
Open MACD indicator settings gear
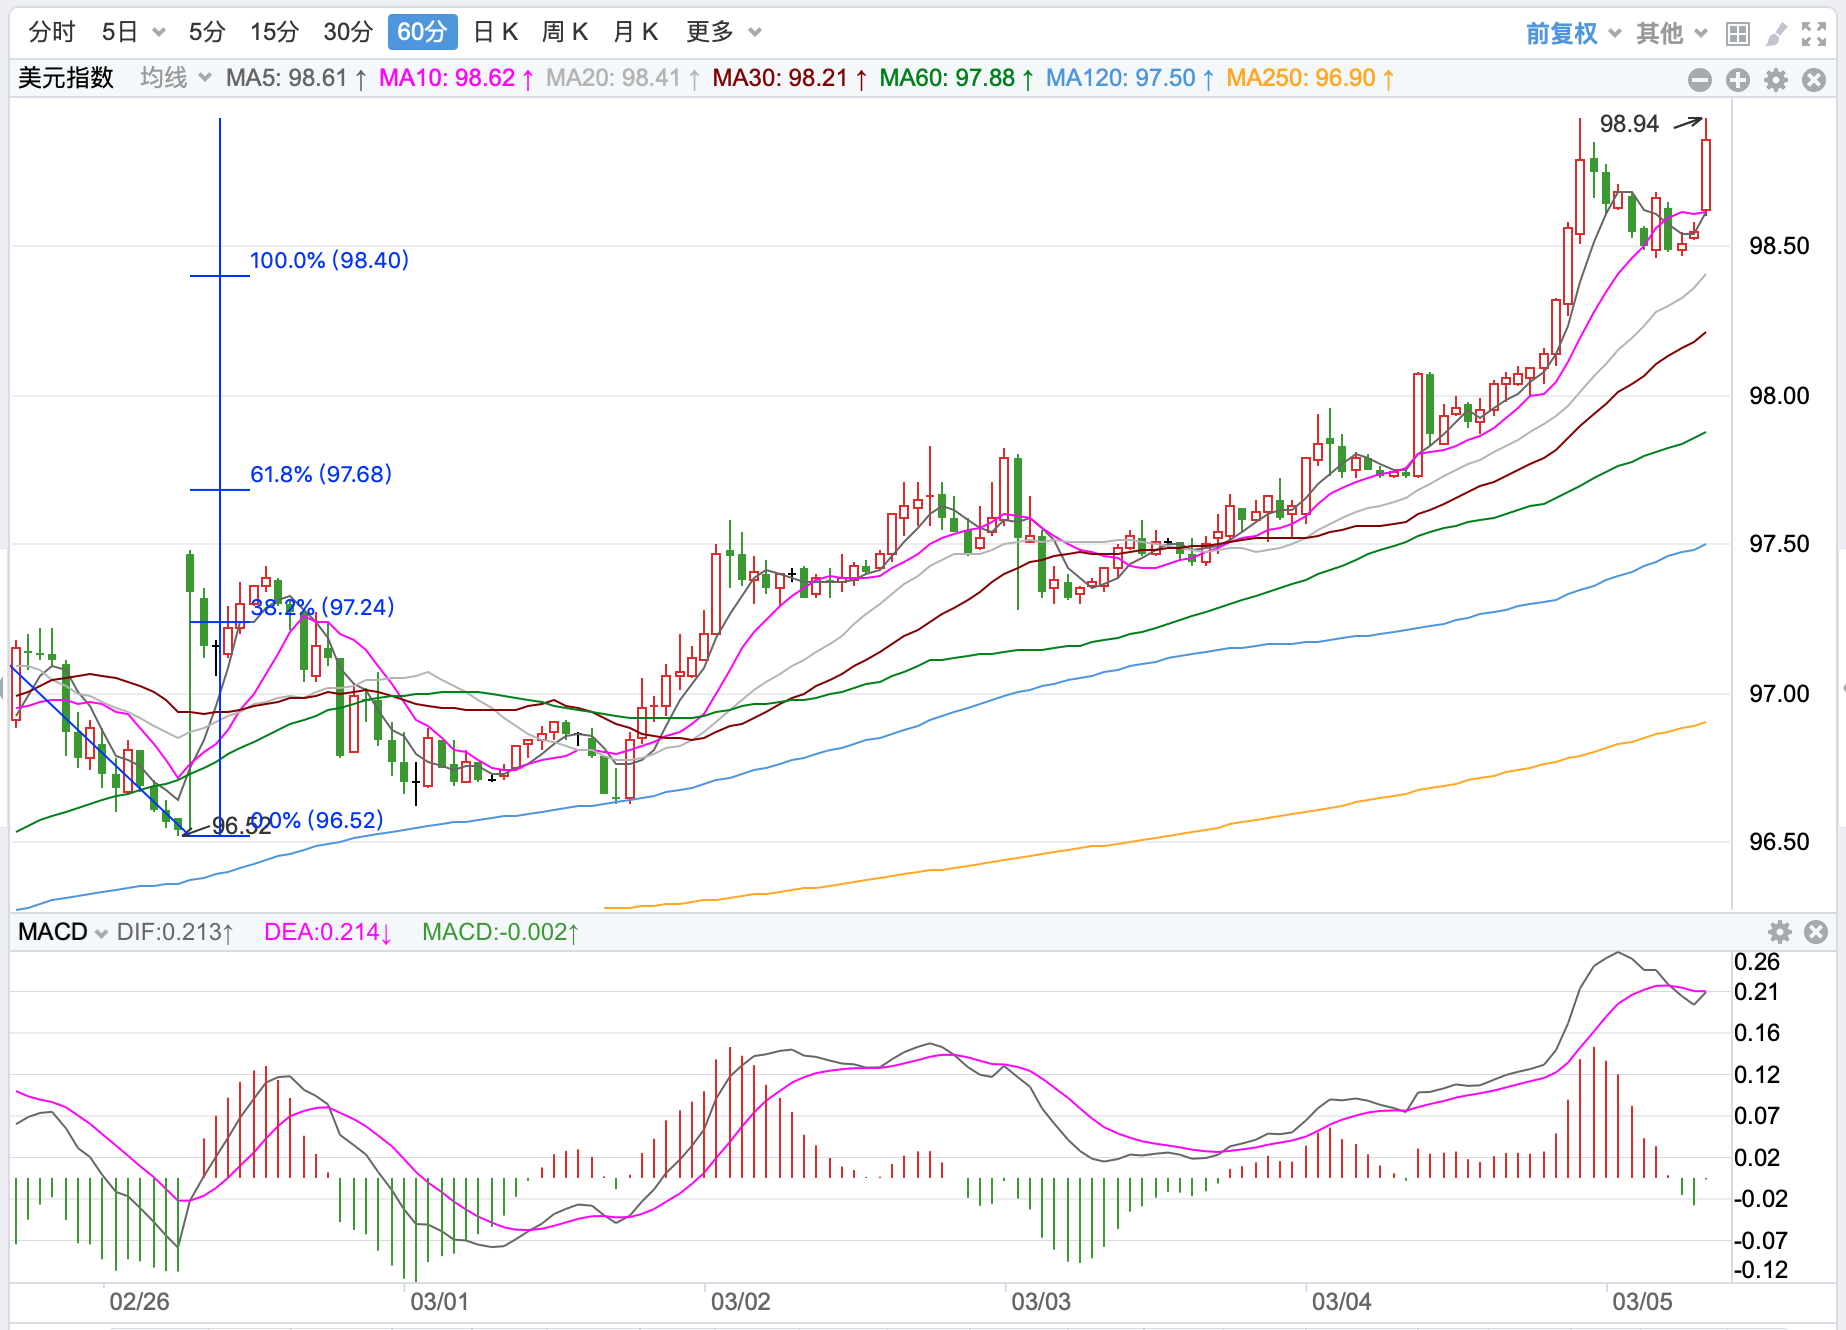[x=1780, y=932]
